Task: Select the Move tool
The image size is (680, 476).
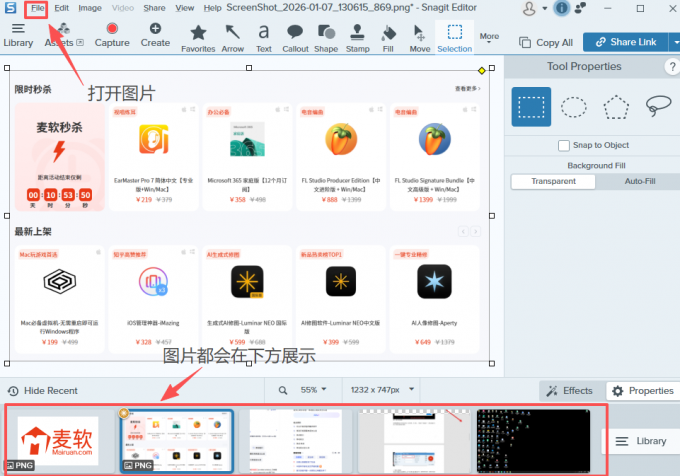Action: [x=420, y=39]
